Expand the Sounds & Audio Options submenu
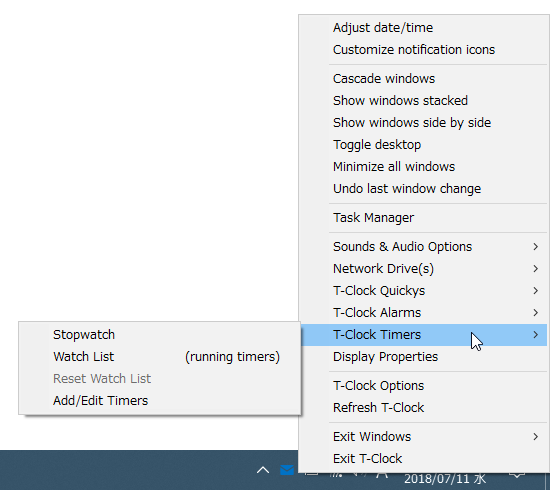This screenshot has width=550, height=490. (424, 247)
